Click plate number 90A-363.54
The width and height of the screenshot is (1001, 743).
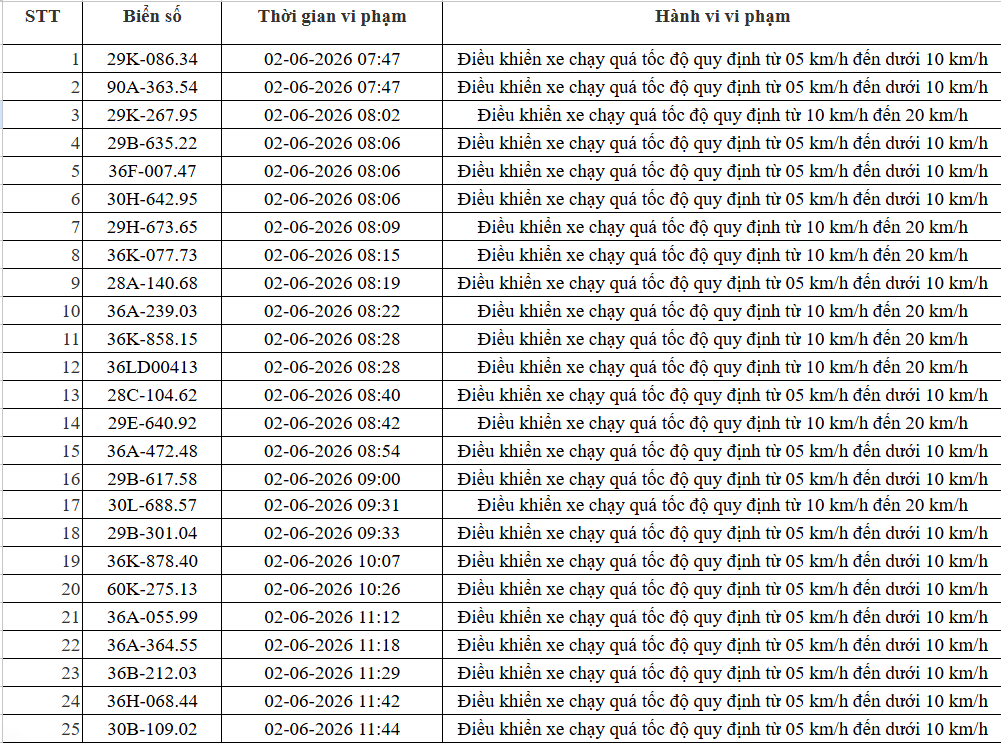[152, 87]
